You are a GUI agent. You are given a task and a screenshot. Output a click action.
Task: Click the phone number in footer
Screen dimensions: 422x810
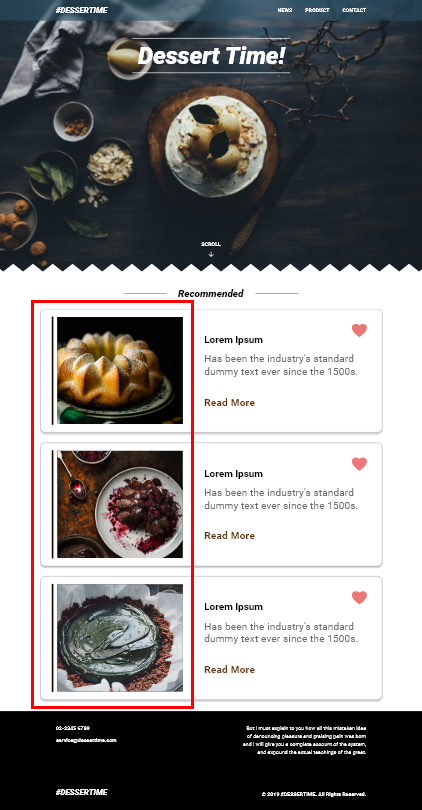tap(73, 728)
